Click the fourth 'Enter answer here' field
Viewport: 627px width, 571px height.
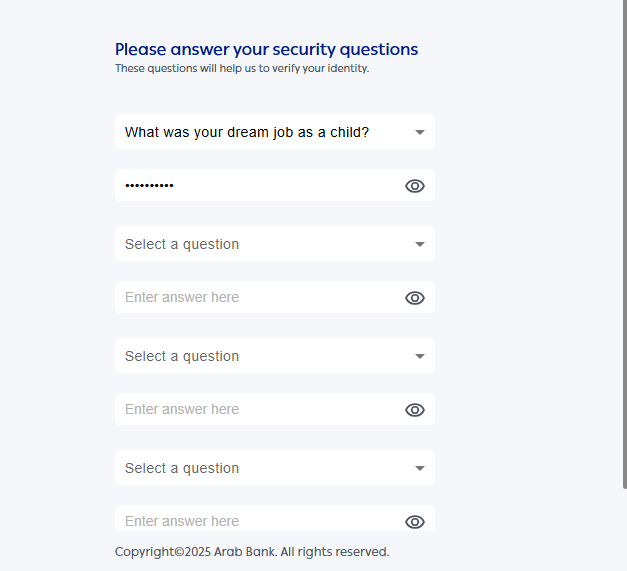coord(255,520)
